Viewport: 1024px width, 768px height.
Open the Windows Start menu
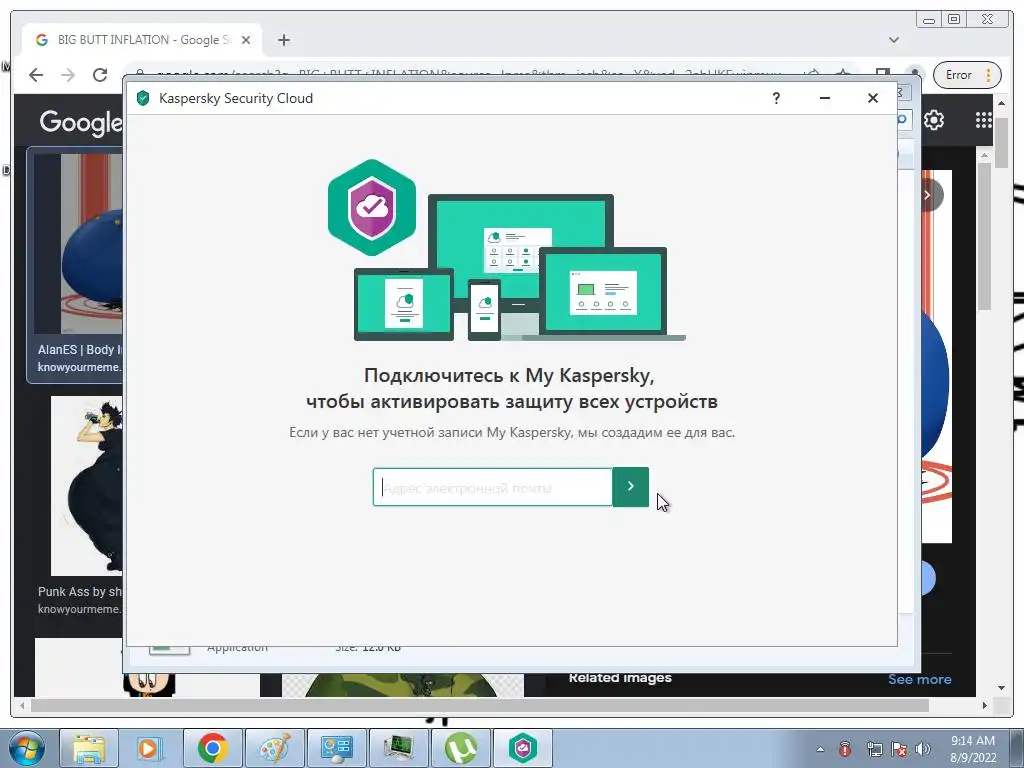tap(27, 749)
